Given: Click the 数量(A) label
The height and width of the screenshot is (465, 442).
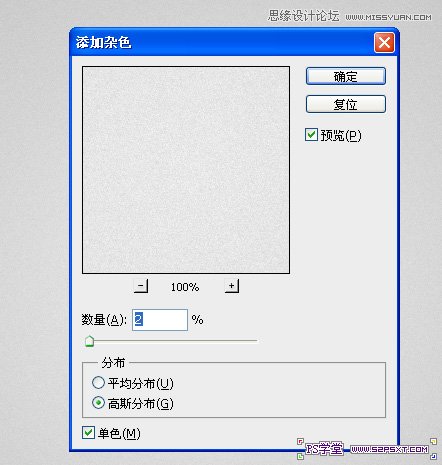Looking at the screenshot, I should click(104, 320).
